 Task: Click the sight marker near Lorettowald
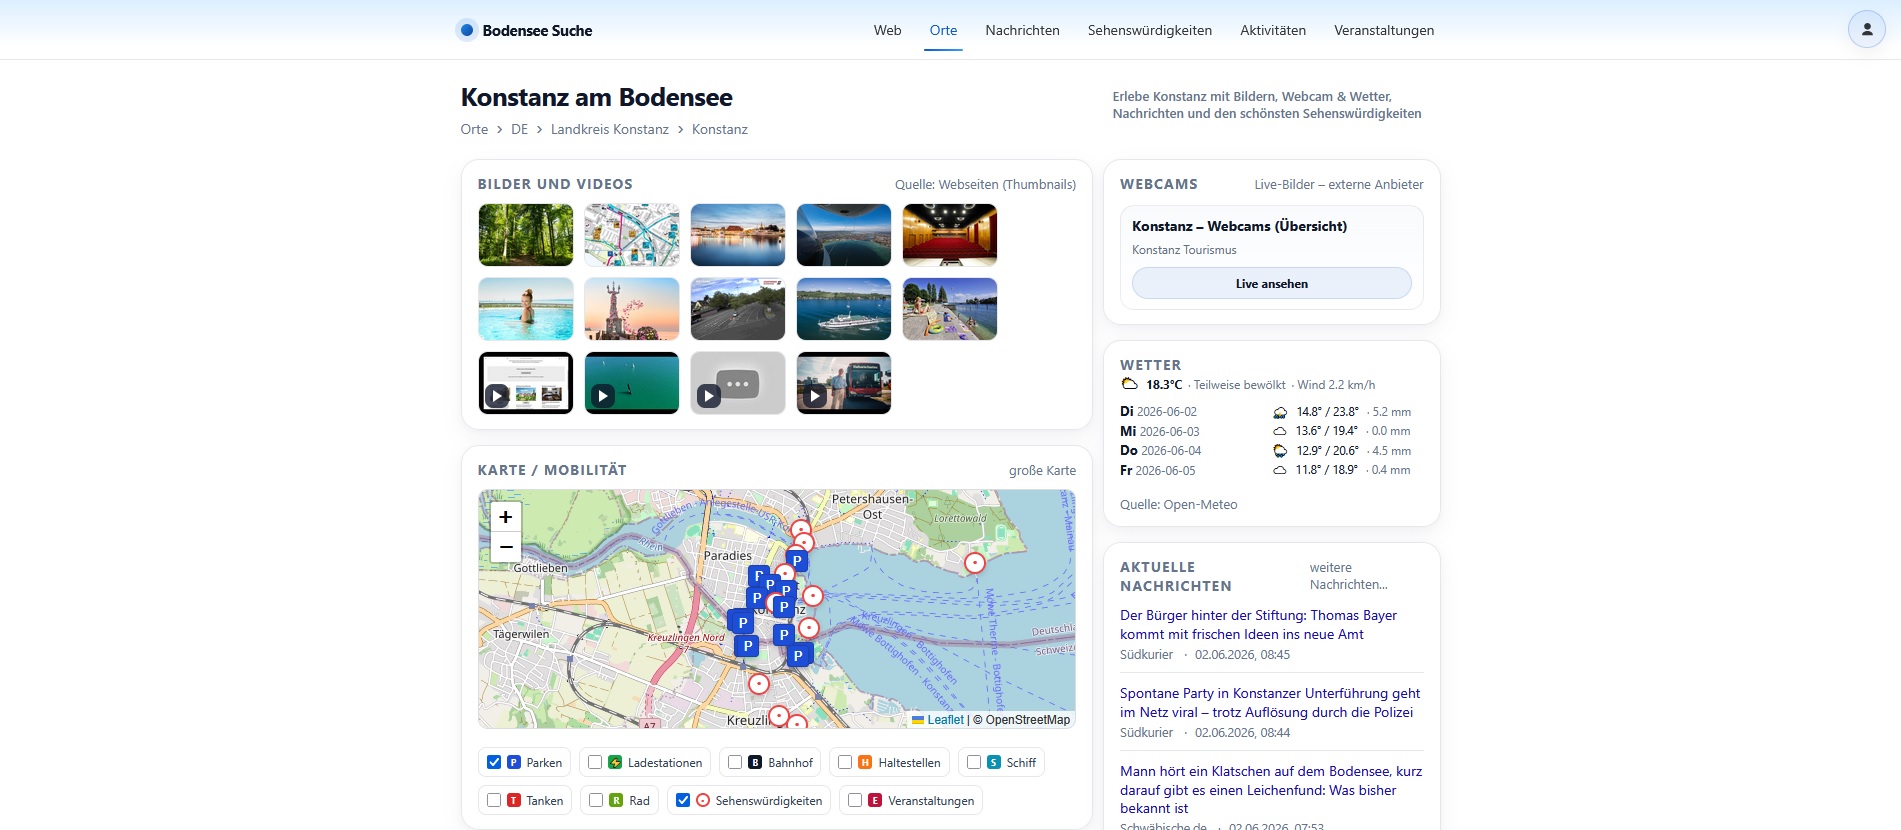(x=975, y=563)
